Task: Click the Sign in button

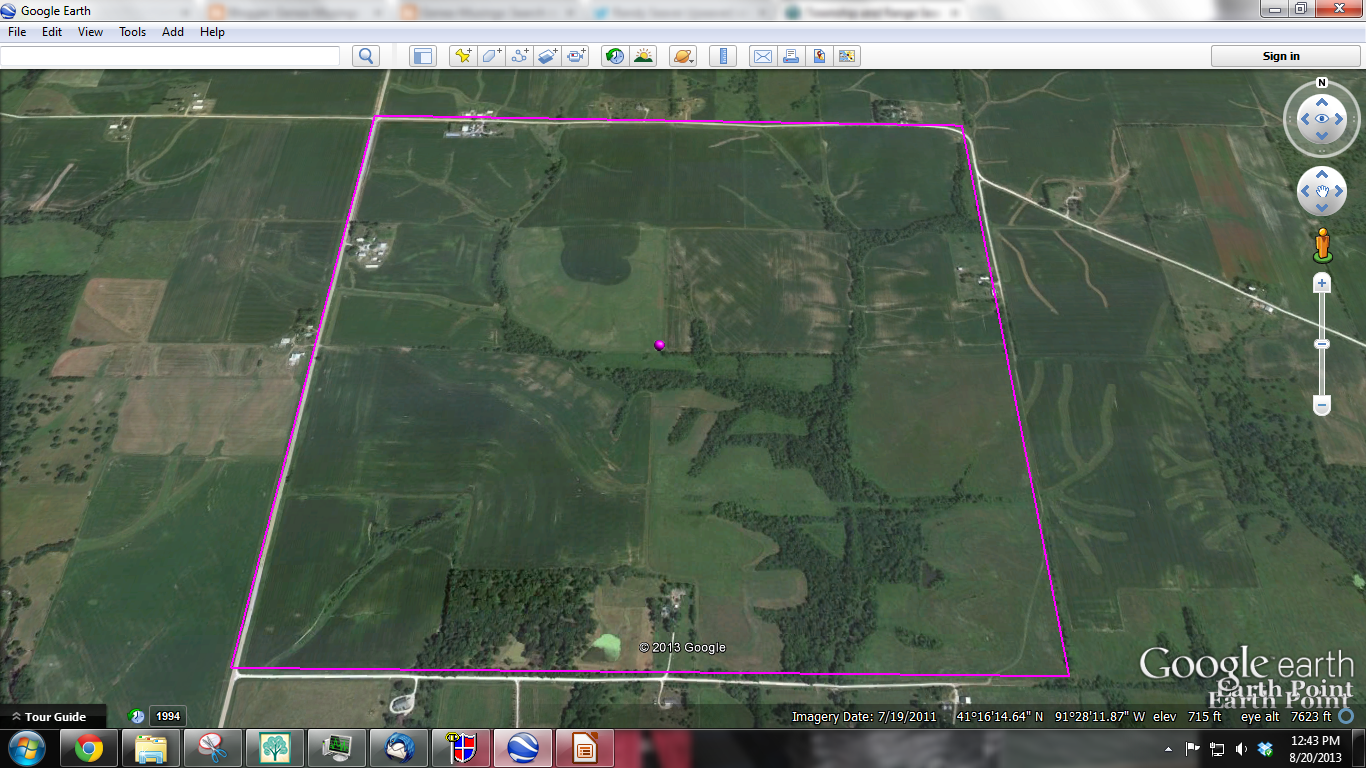Action: pos(1283,56)
